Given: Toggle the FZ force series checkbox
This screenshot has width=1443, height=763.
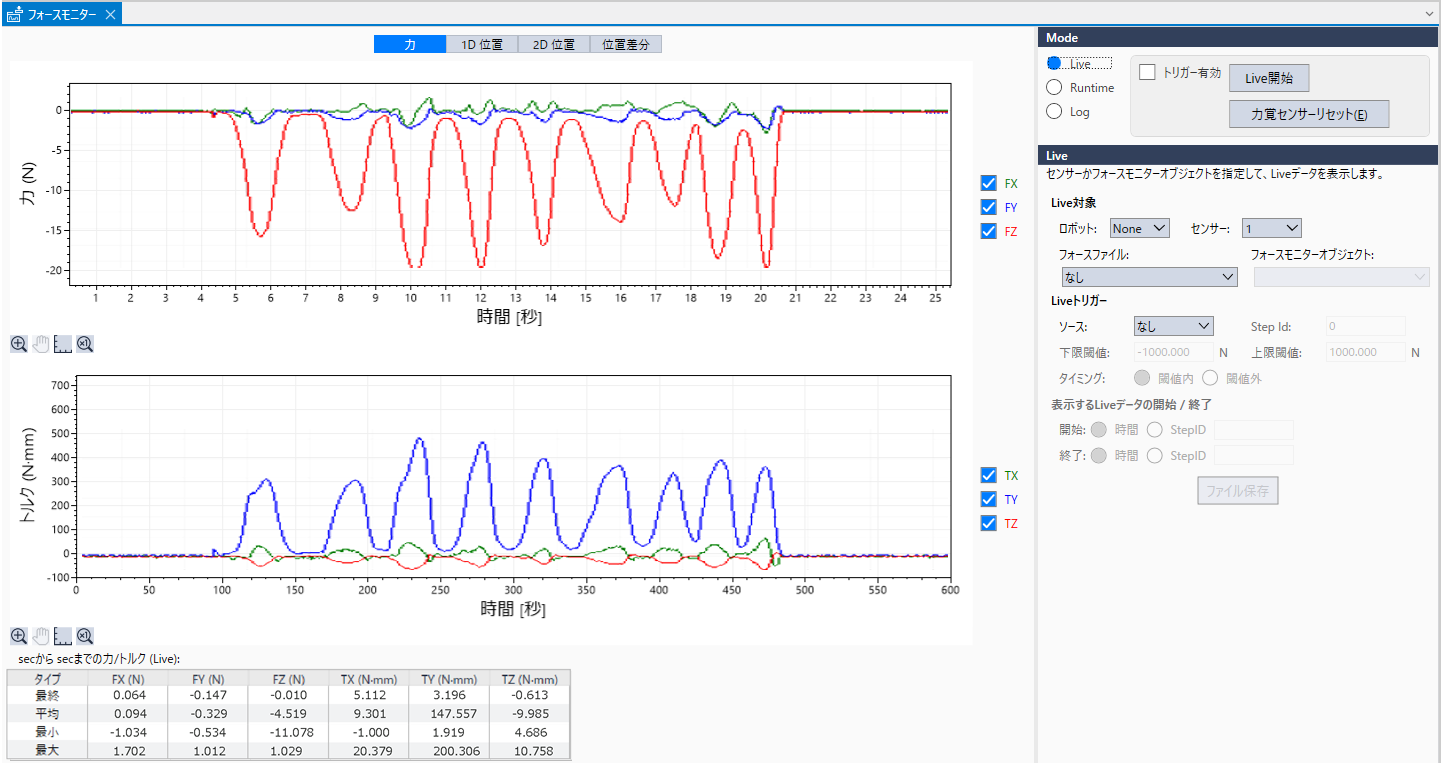Looking at the screenshot, I should click(989, 231).
